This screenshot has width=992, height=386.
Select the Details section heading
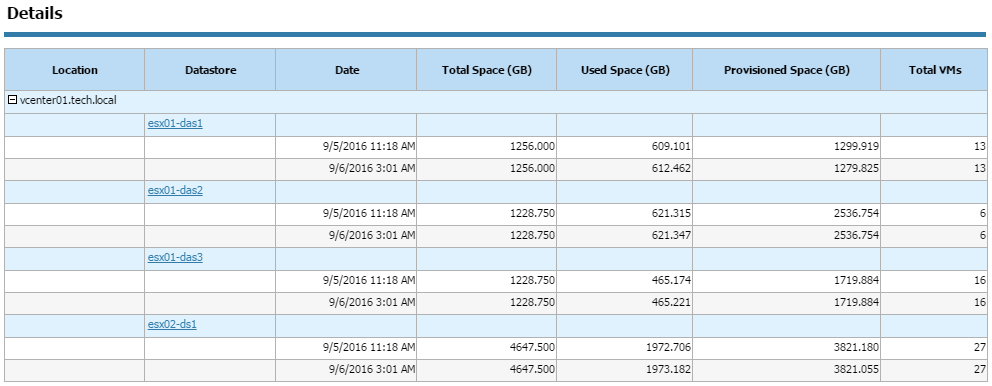(35, 13)
